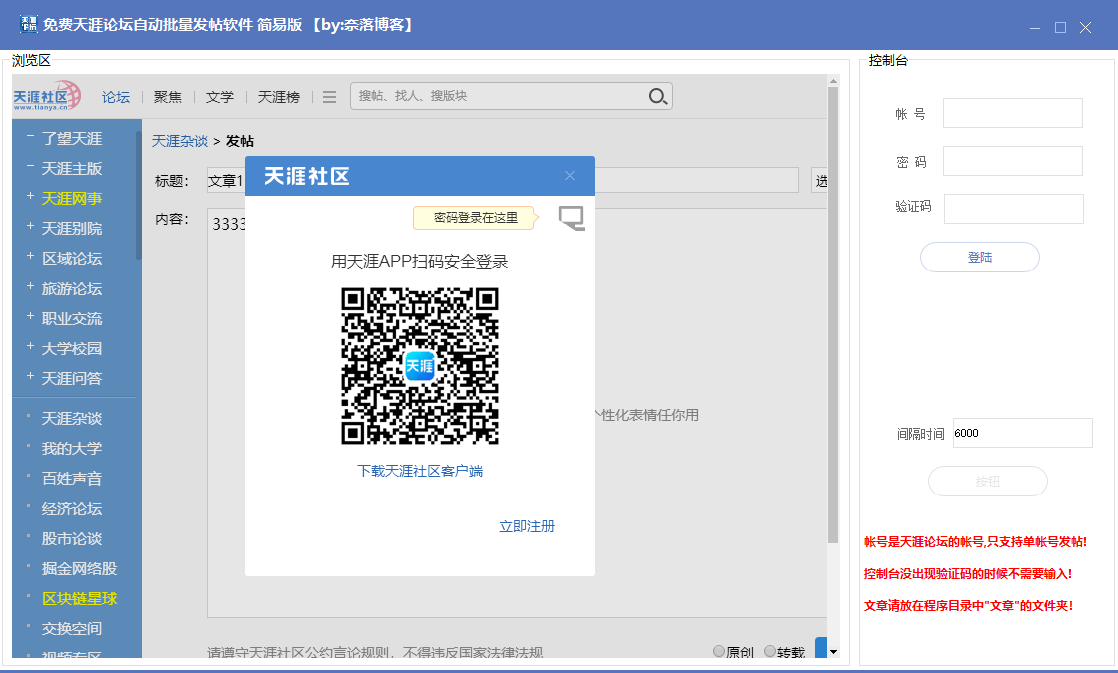The width and height of the screenshot is (1118, 673).
Task: Open 掘金网络股 in the sidebar
Action: (79, 568)
